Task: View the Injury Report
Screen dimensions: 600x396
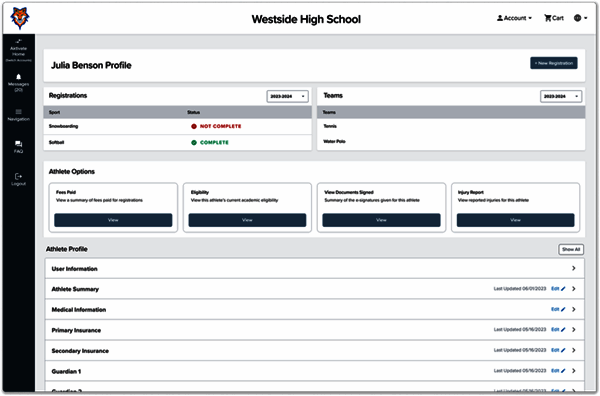Action: click(515, 220)
